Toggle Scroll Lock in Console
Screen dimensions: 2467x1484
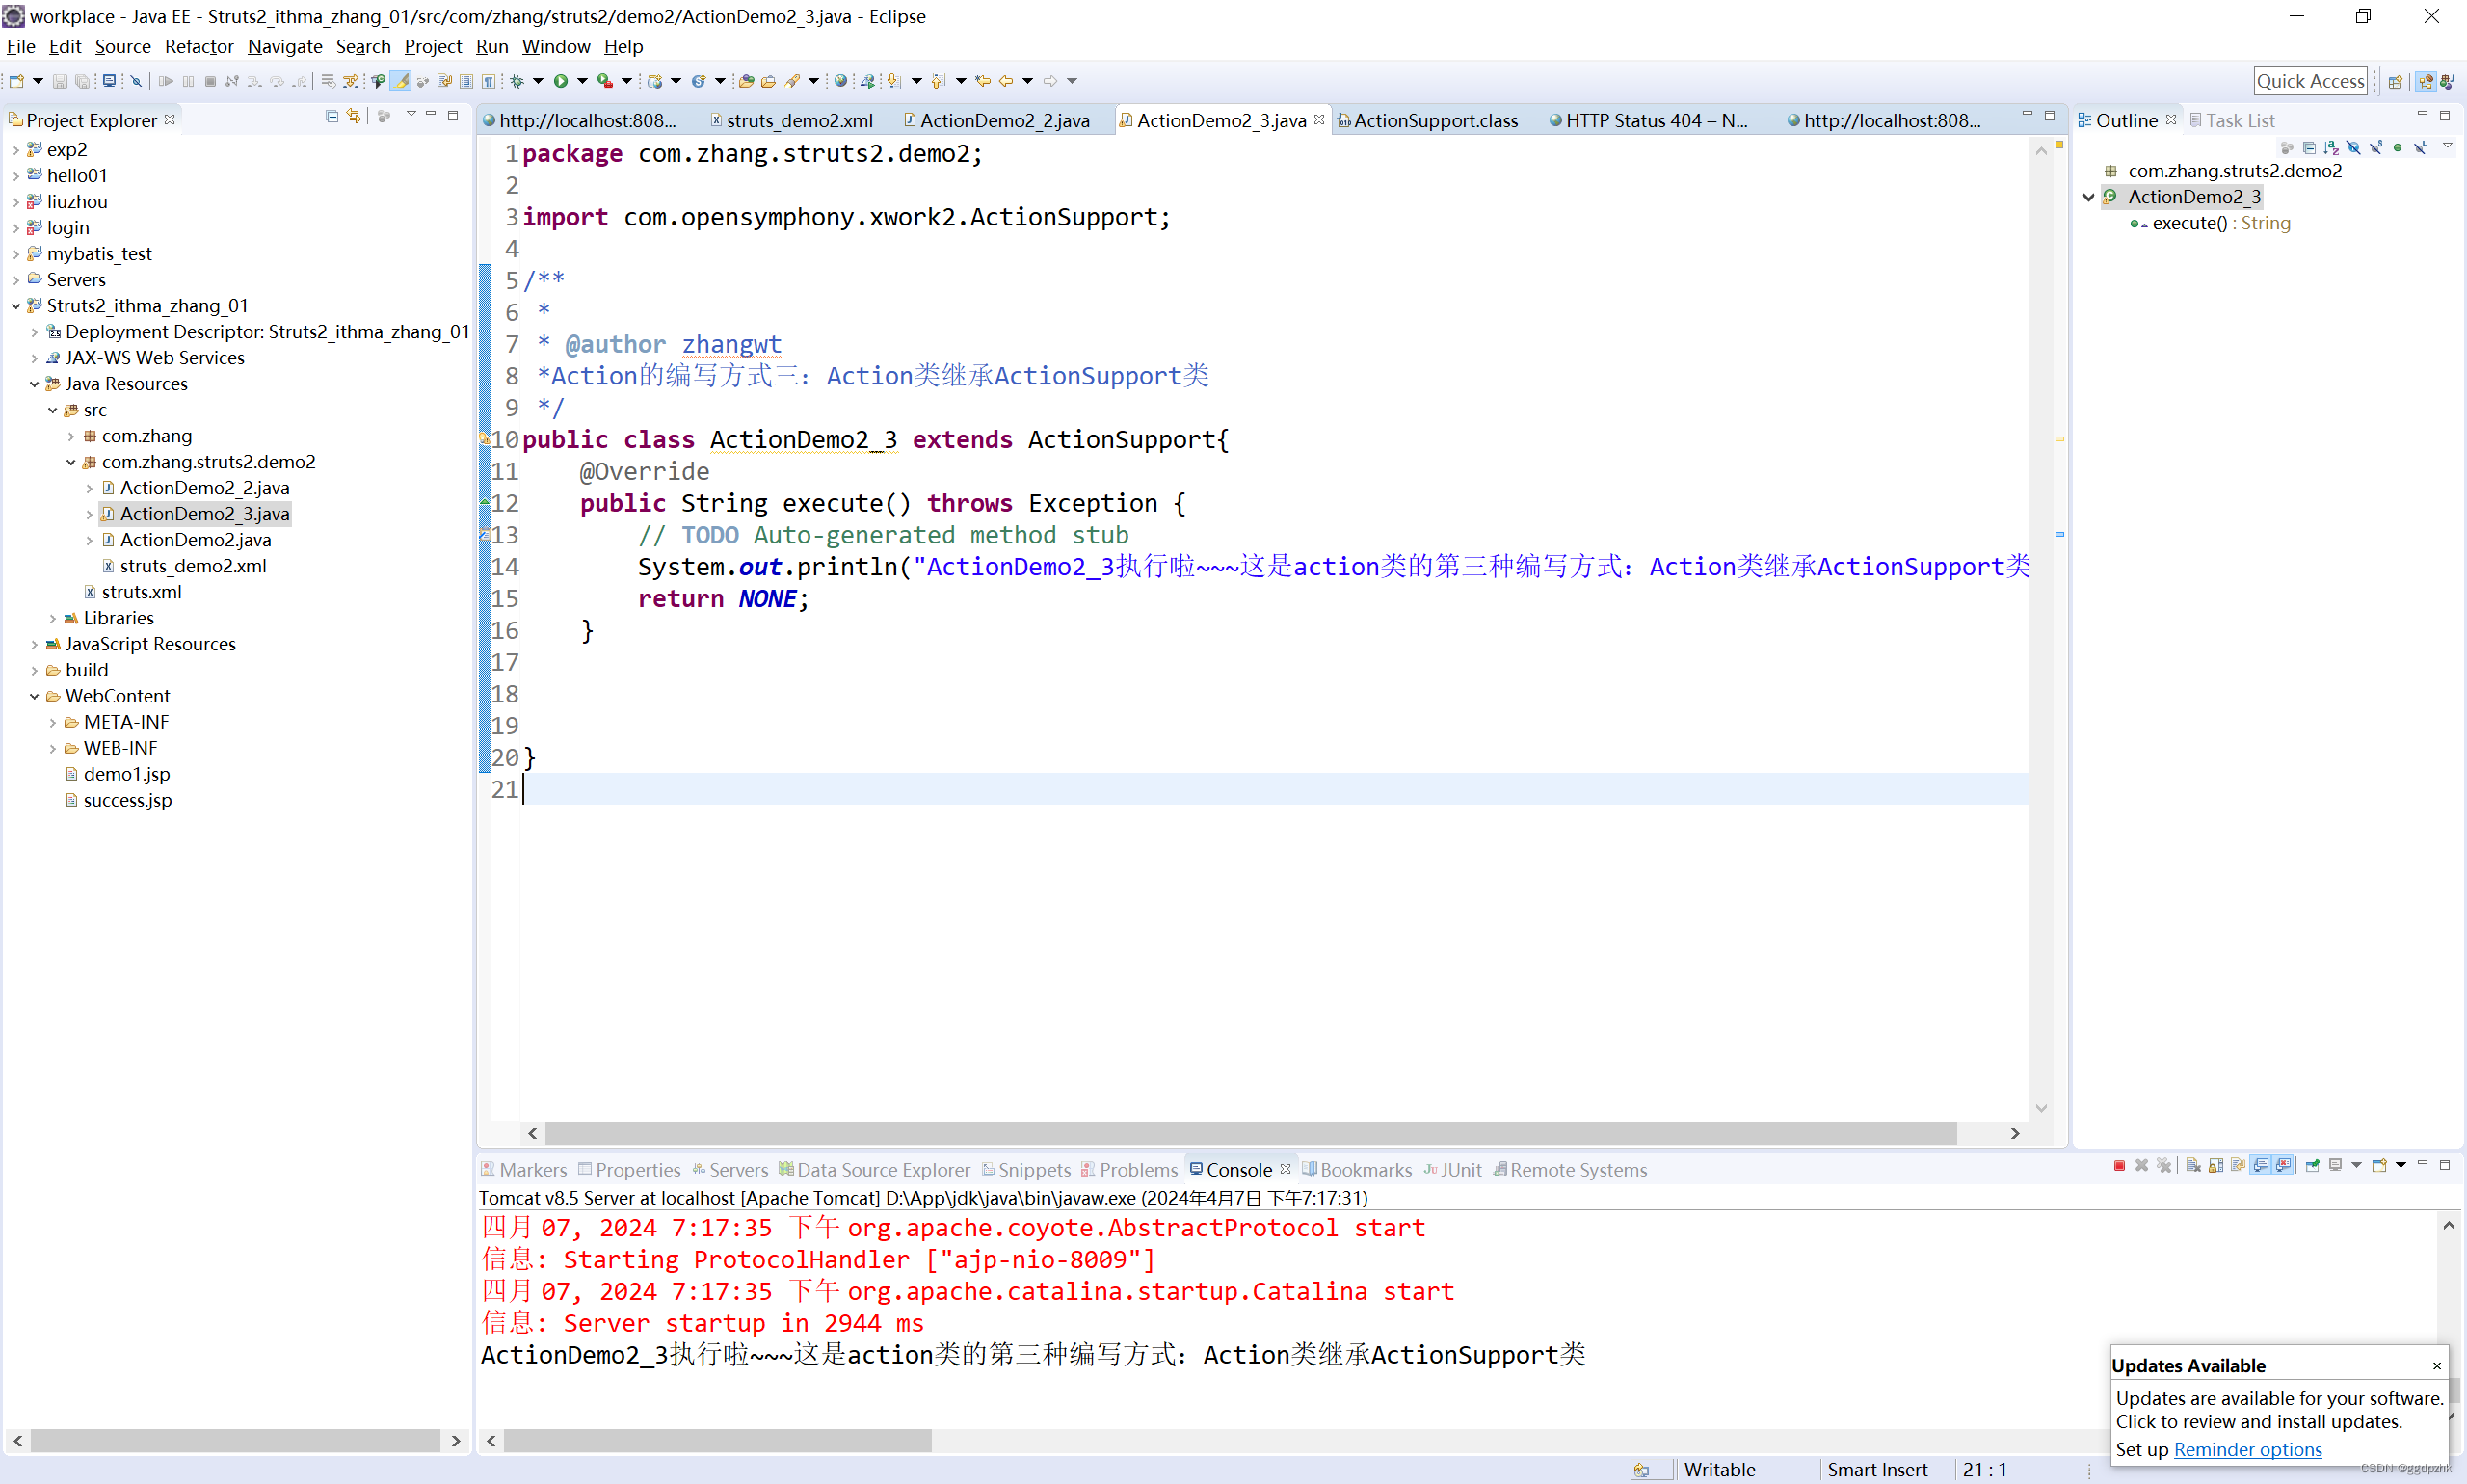(2216, 1166)
